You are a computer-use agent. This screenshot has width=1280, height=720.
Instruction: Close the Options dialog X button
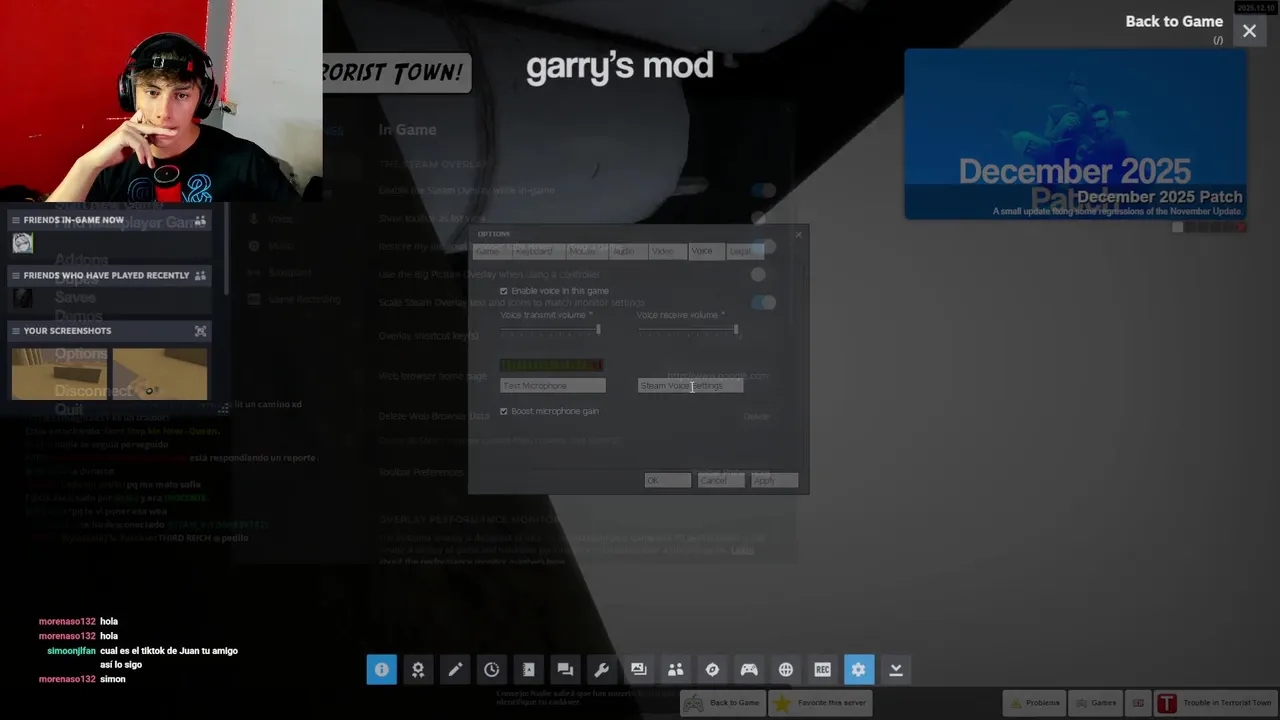click(798, 235)
